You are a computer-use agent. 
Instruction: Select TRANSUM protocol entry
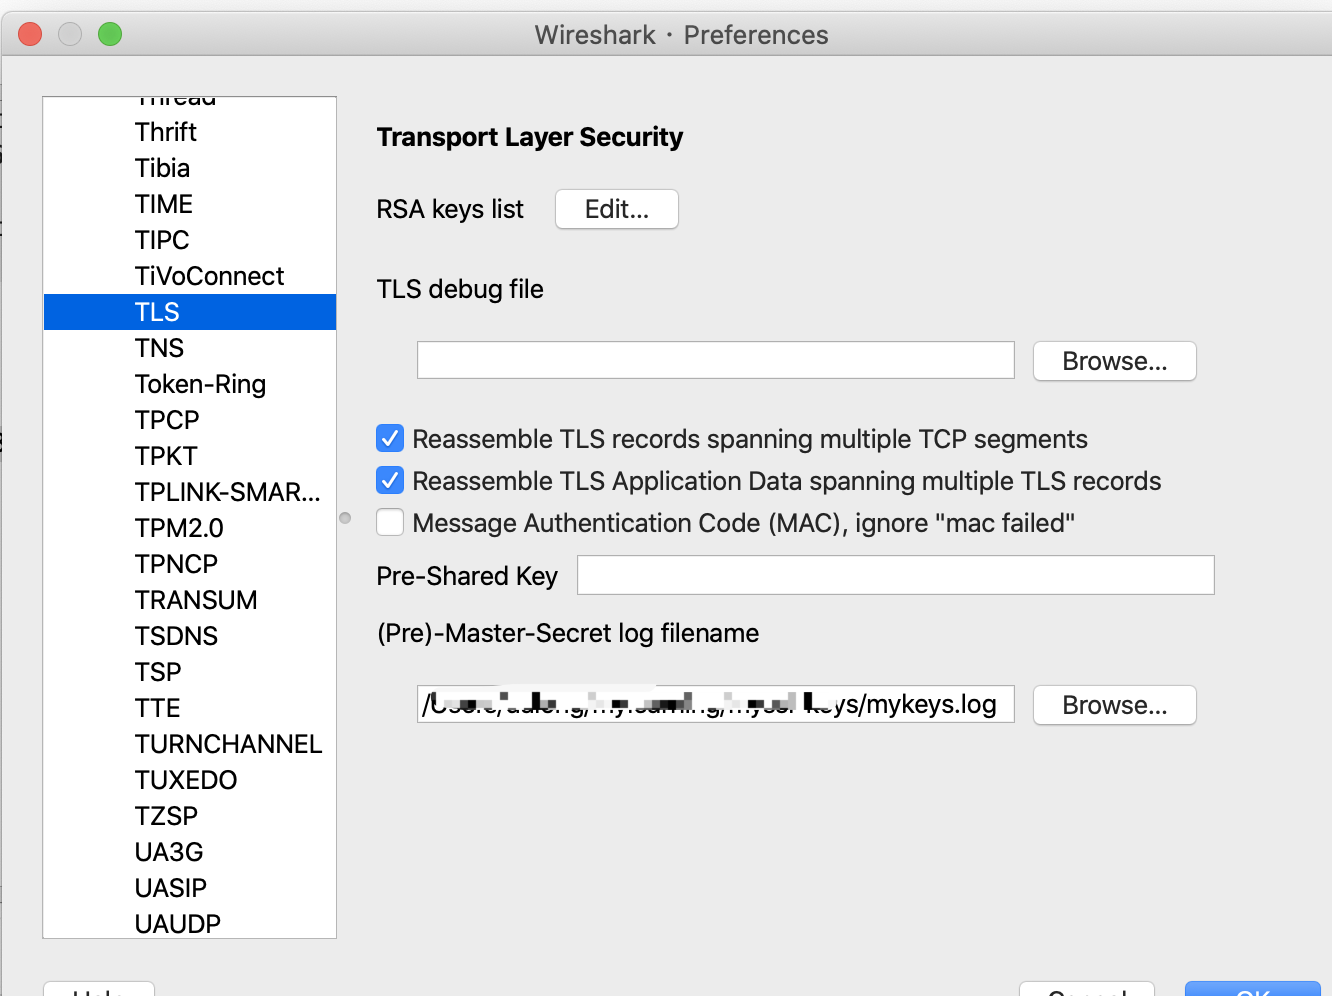tap(190, 600)
